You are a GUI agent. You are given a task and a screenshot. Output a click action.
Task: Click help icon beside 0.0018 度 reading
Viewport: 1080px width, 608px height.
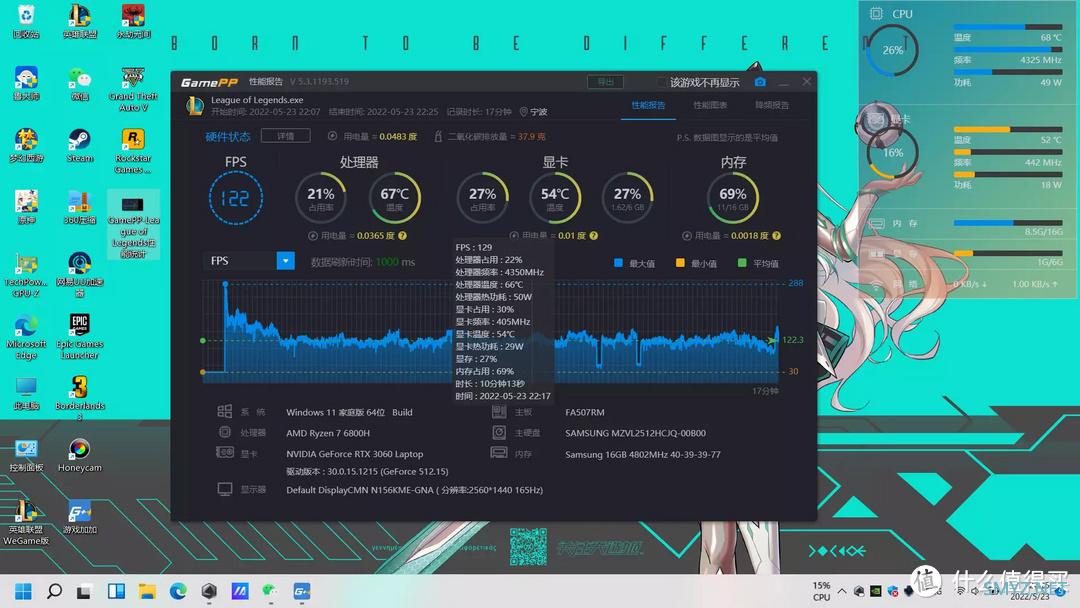click(x=776, y=235)
